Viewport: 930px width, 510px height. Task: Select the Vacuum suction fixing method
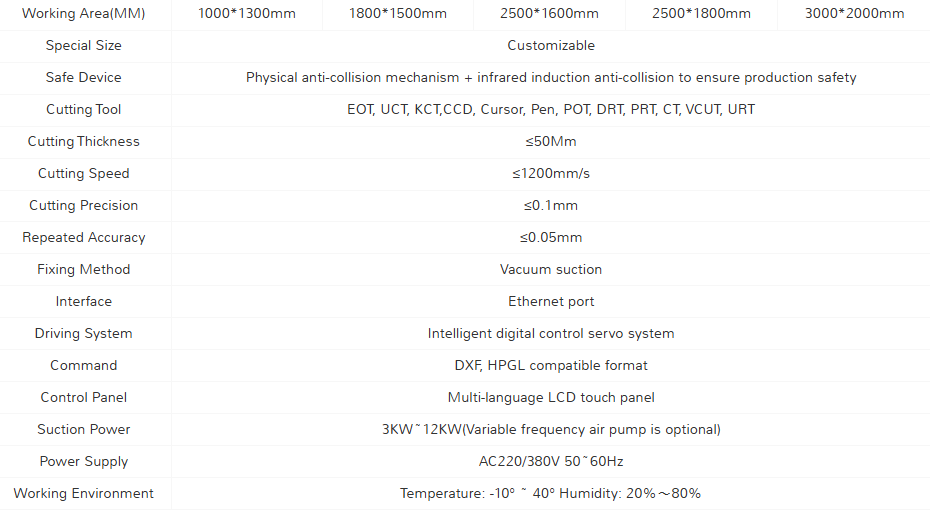pyautogui.click(x=551, y=269)
